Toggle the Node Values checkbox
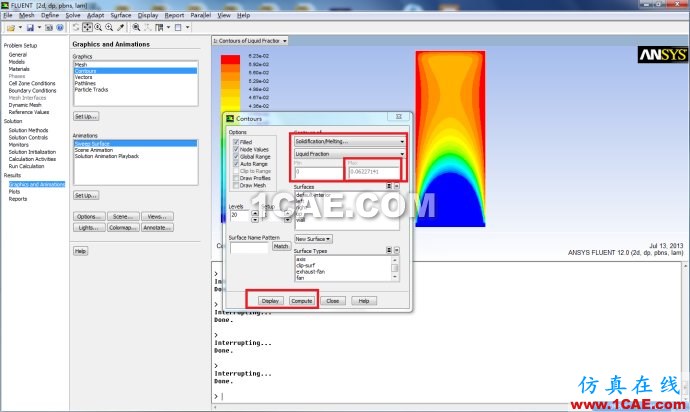 tap(236, 149)
